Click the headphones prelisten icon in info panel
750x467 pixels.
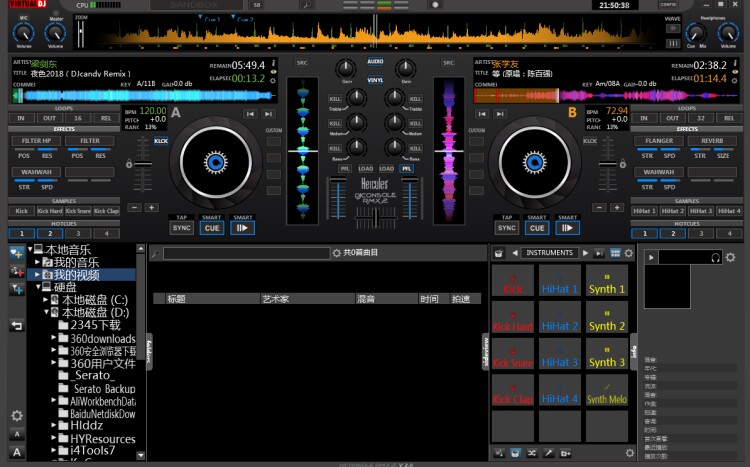(x=716, y=257)
